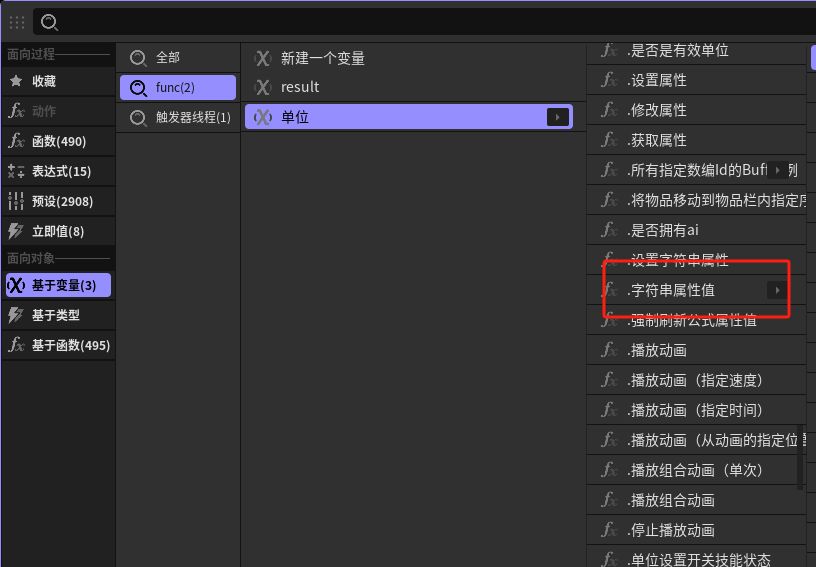Open the 表达式(15) category

pyautogui.click(x=58, y=171)
